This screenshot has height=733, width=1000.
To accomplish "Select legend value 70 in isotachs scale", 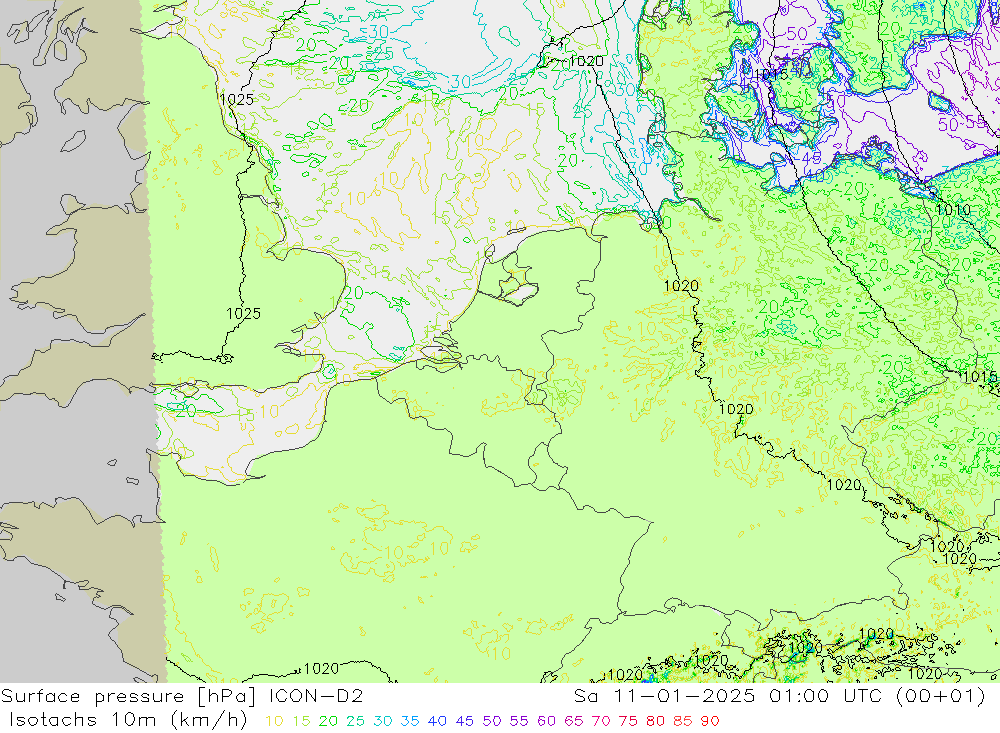I will click(x=601, y=721).
